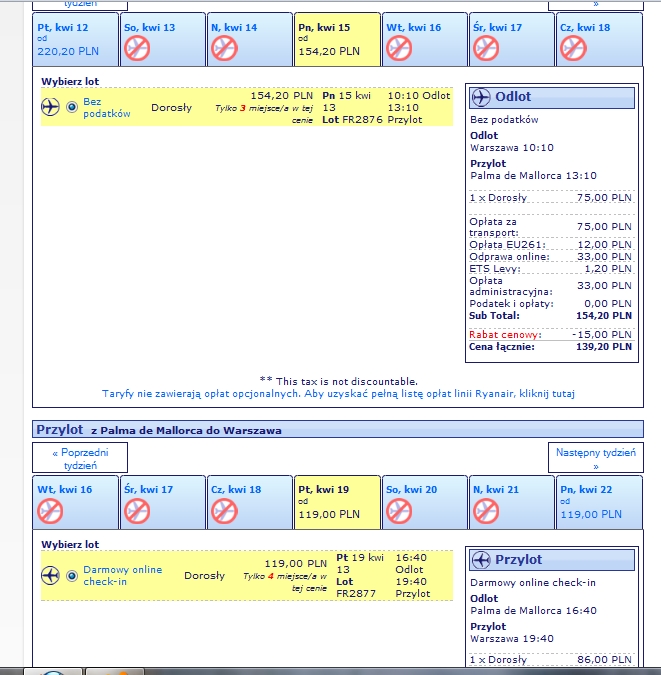Select the return Wt, kwi 16 tab
This screenshot has width=661, height=675.
pyautogui.click(x=75, y=502)
